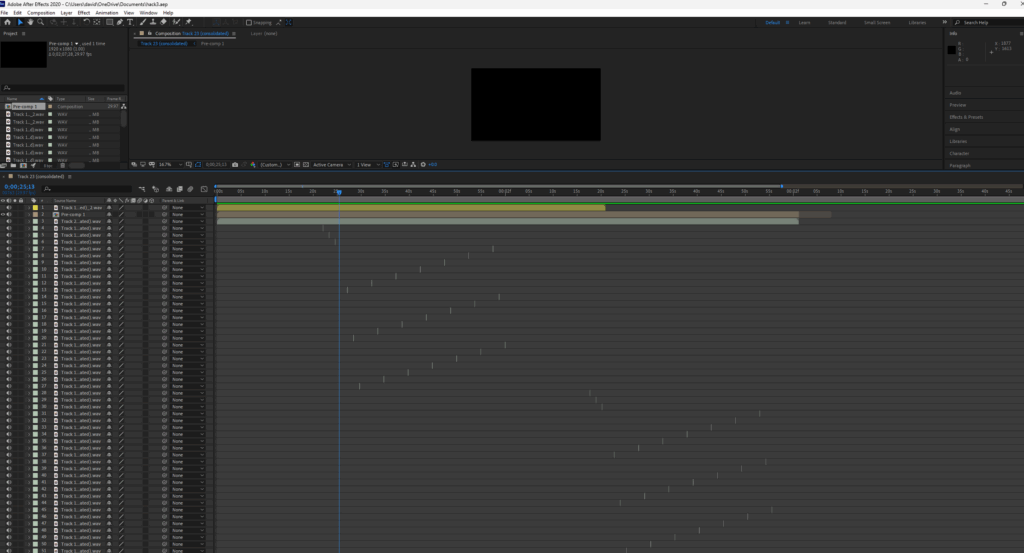The width and height of the screenshot is (1024, 553).
Task: Mute audio of layer 1
Action: point(8,208)
